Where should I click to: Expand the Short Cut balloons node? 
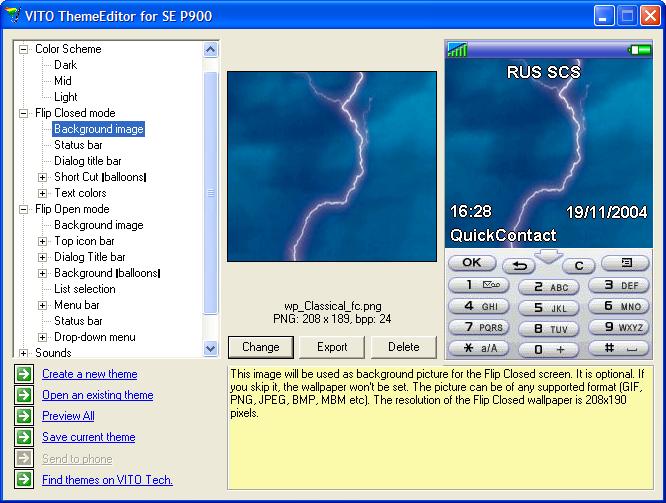tap(42, 177)
